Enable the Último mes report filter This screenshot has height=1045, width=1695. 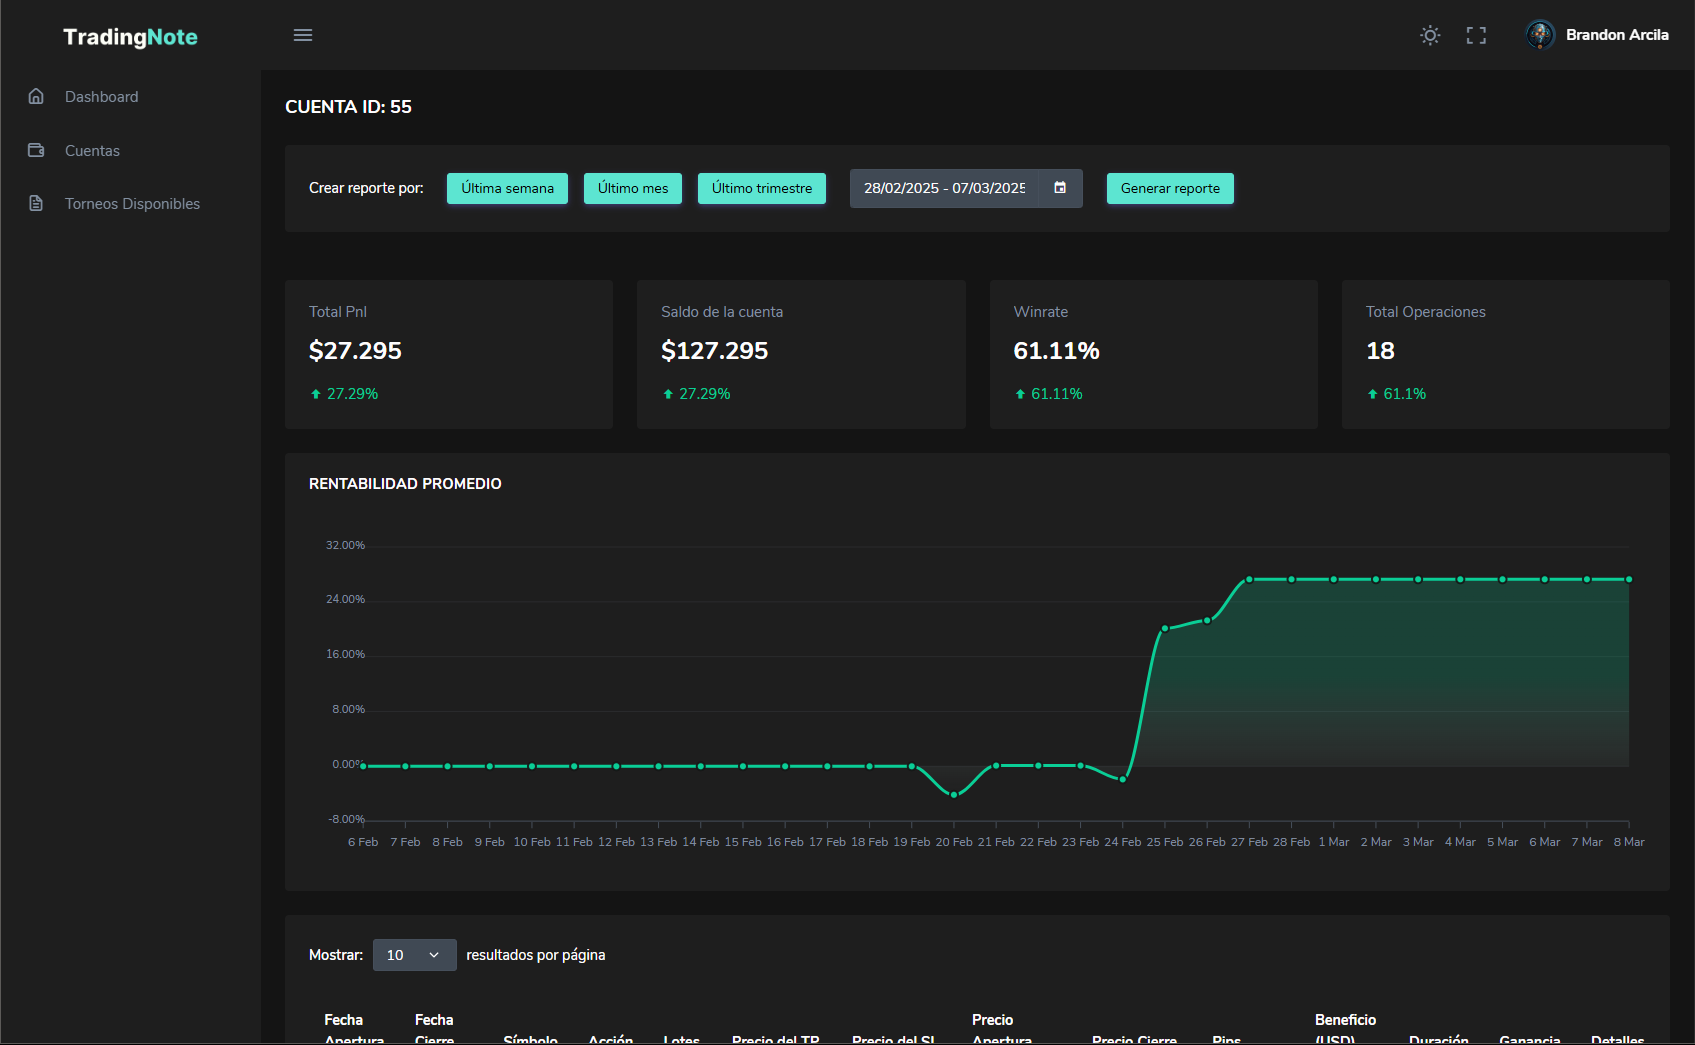[x=632, y=188]
